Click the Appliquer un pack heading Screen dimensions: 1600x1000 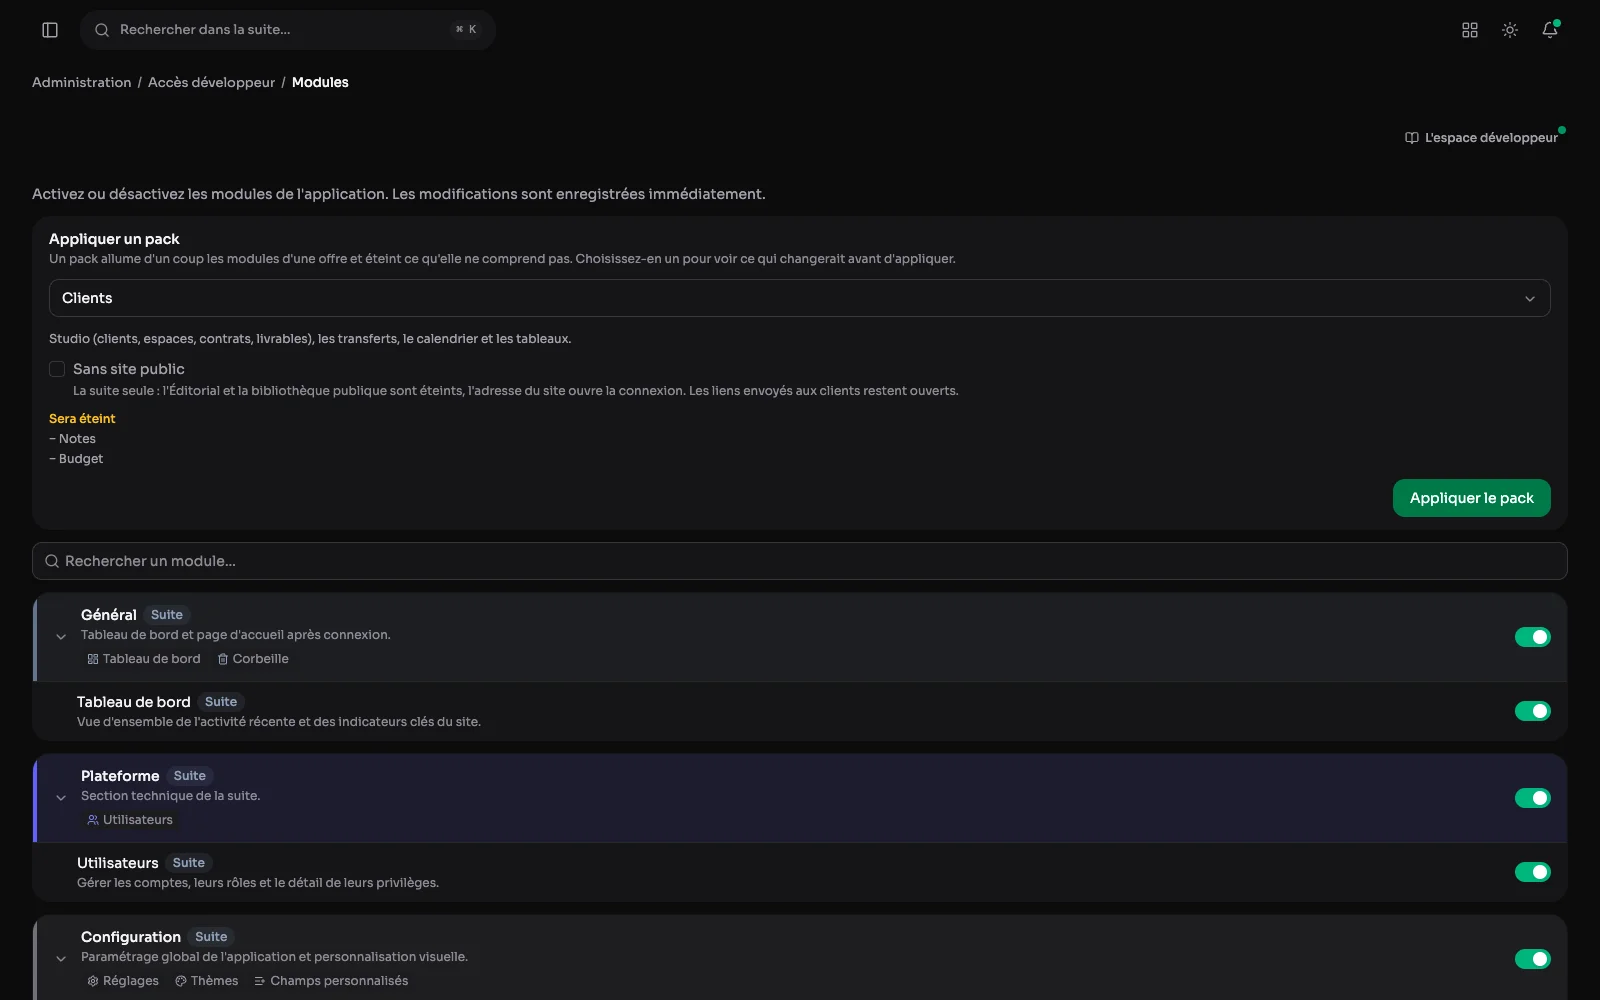(x=114, y=239)
